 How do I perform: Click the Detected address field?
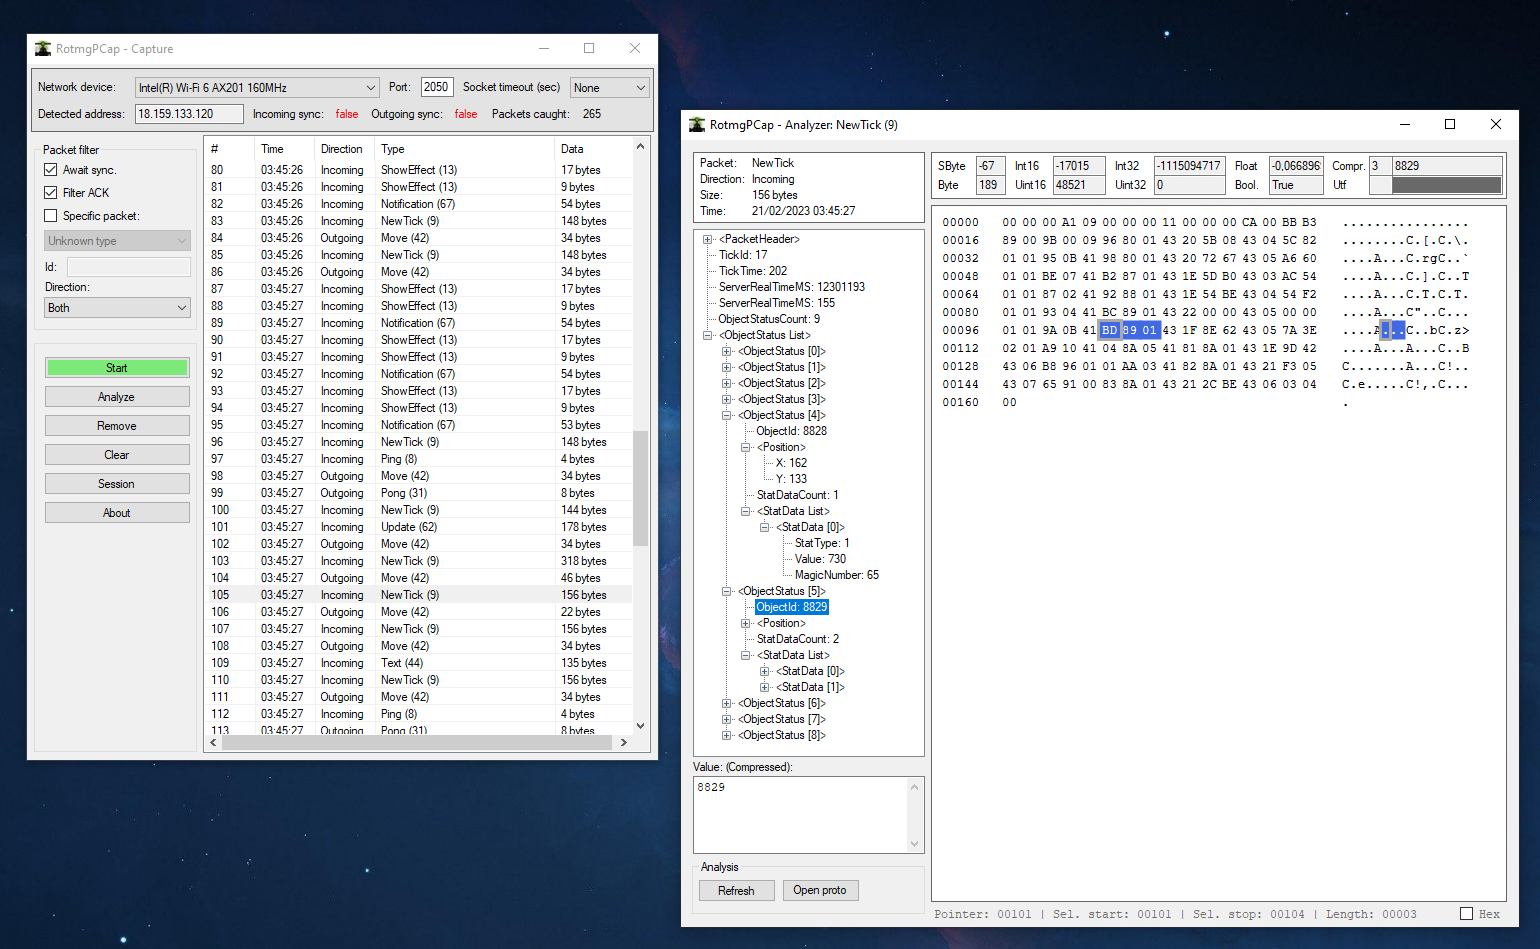pos(189,114)
